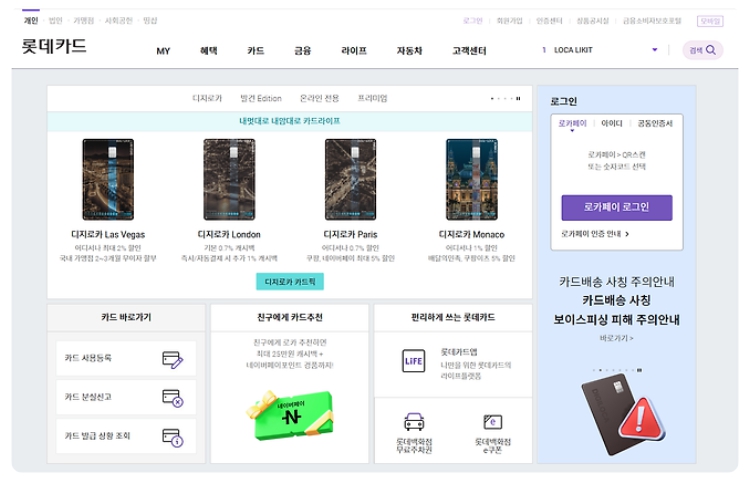The width and height of the screenshot is (747, 479).
Task: Click the 디지로카 Monaco title
Action: pos(472,234)
